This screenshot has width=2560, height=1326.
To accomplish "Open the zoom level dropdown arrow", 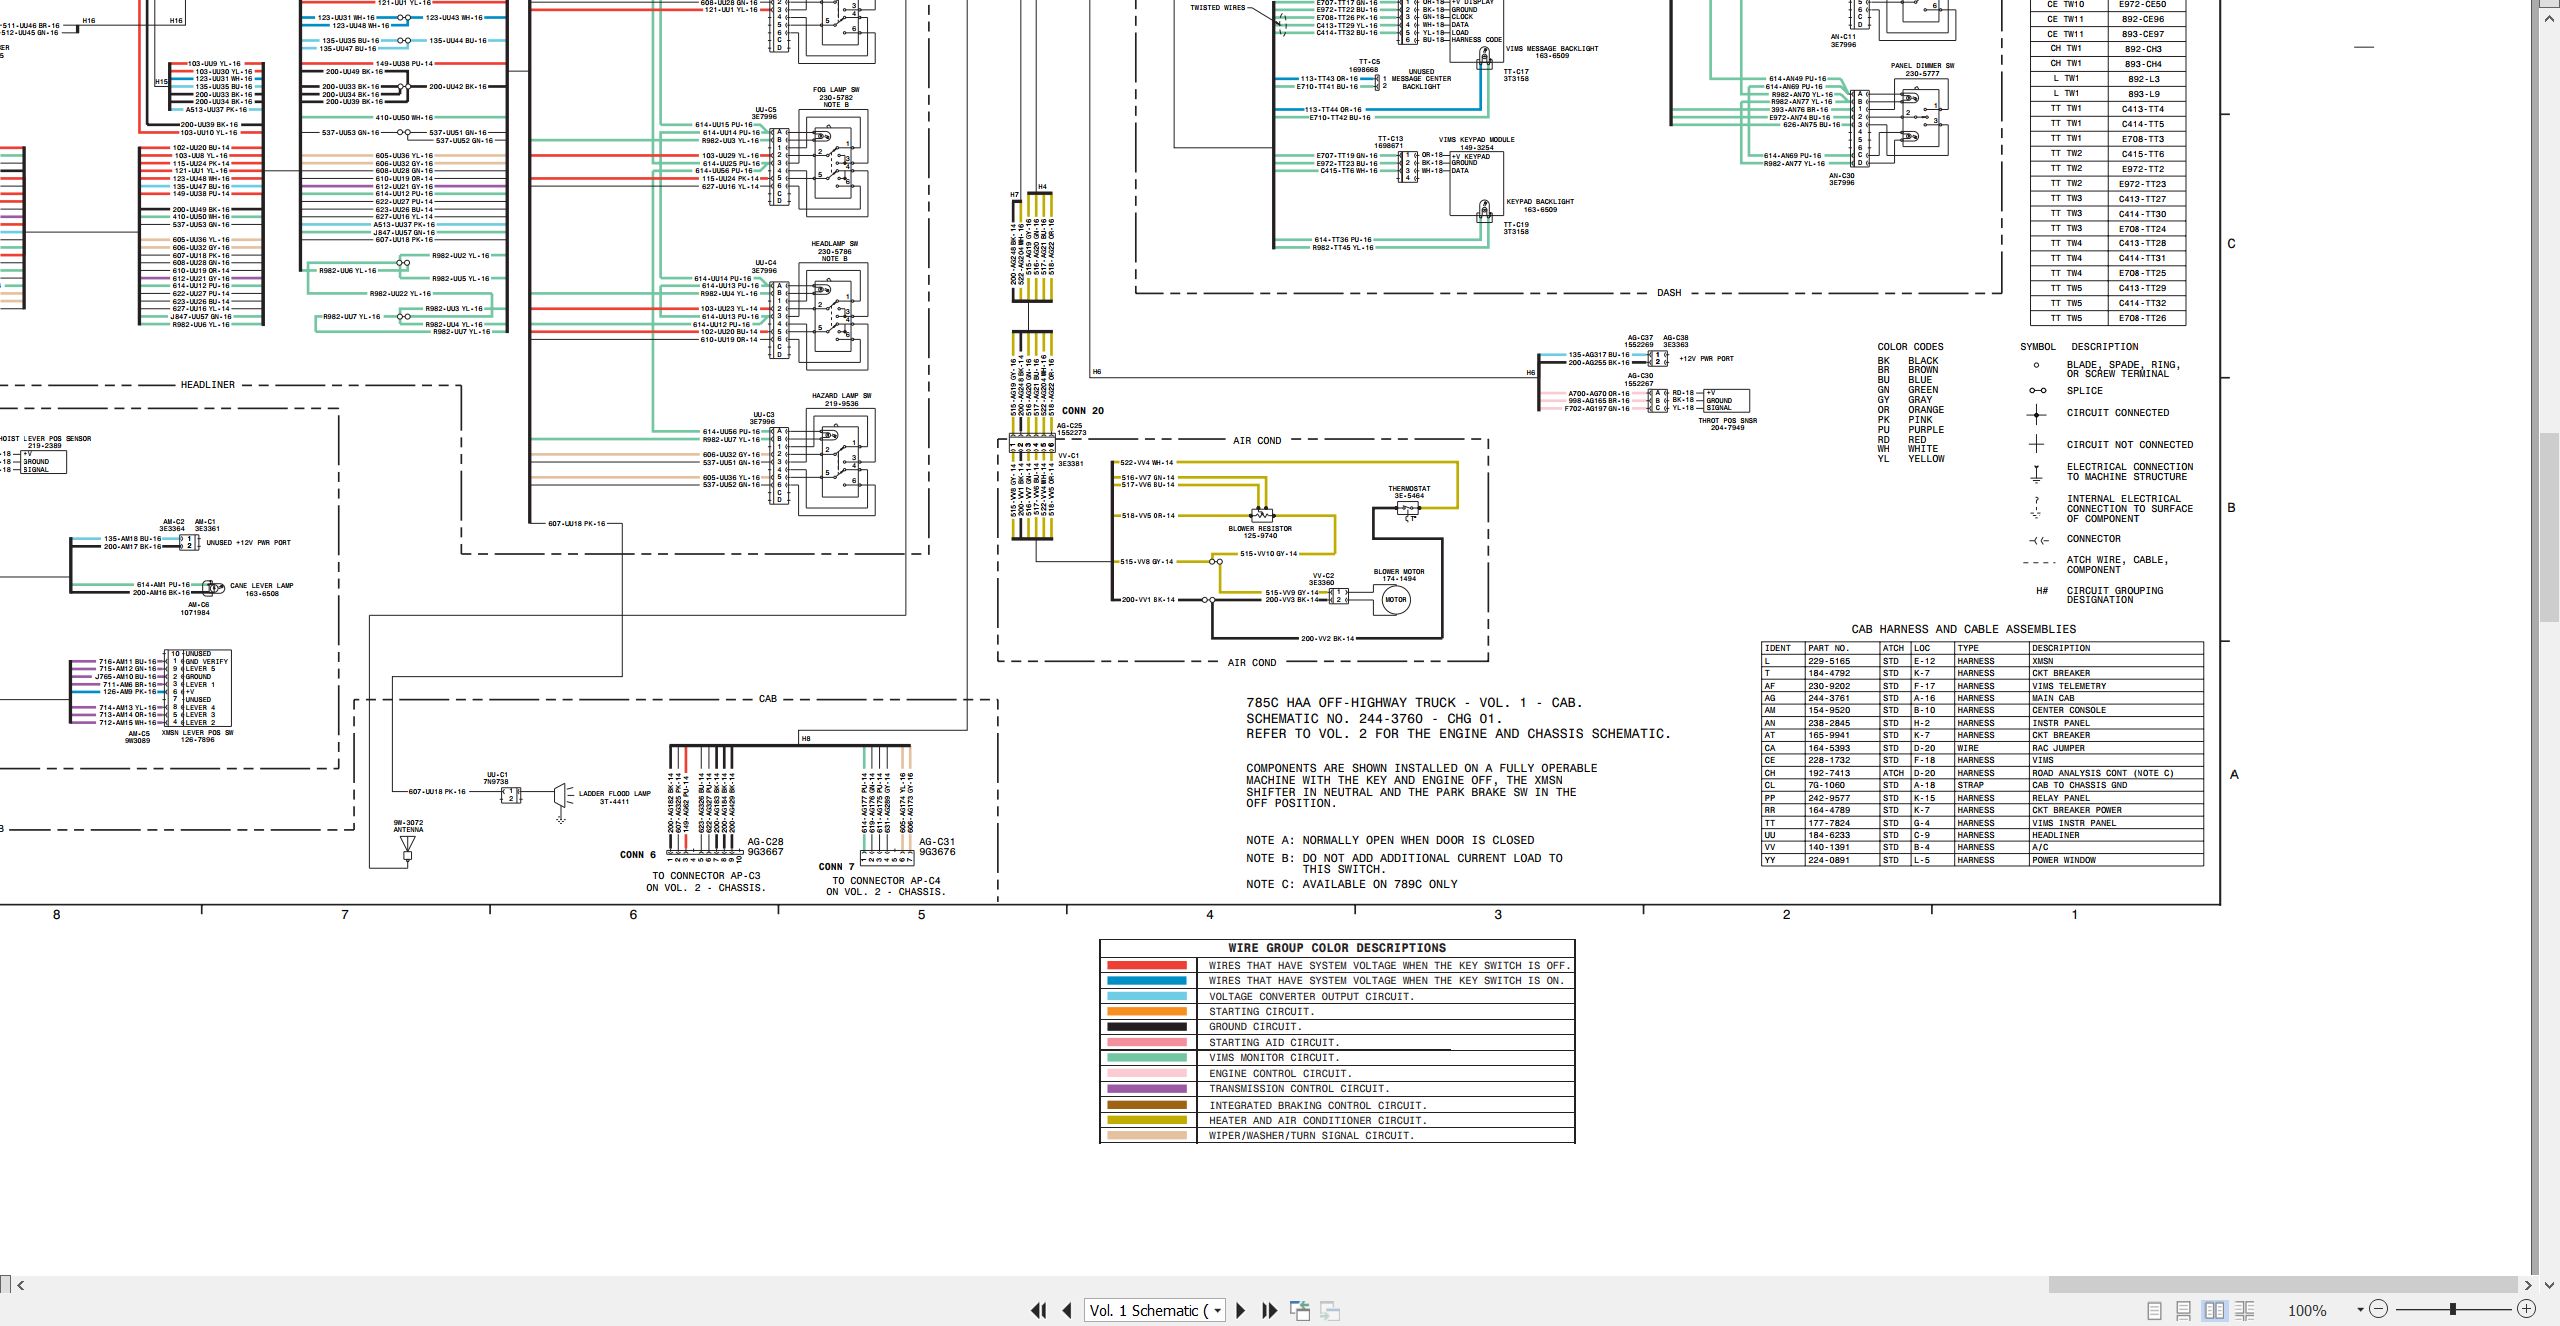I will pos(2360,1310).
